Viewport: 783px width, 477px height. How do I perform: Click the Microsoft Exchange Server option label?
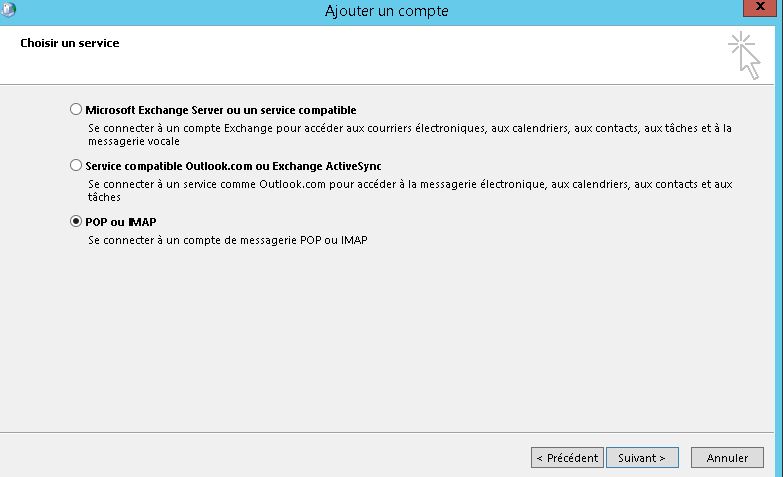coord(221,110)
